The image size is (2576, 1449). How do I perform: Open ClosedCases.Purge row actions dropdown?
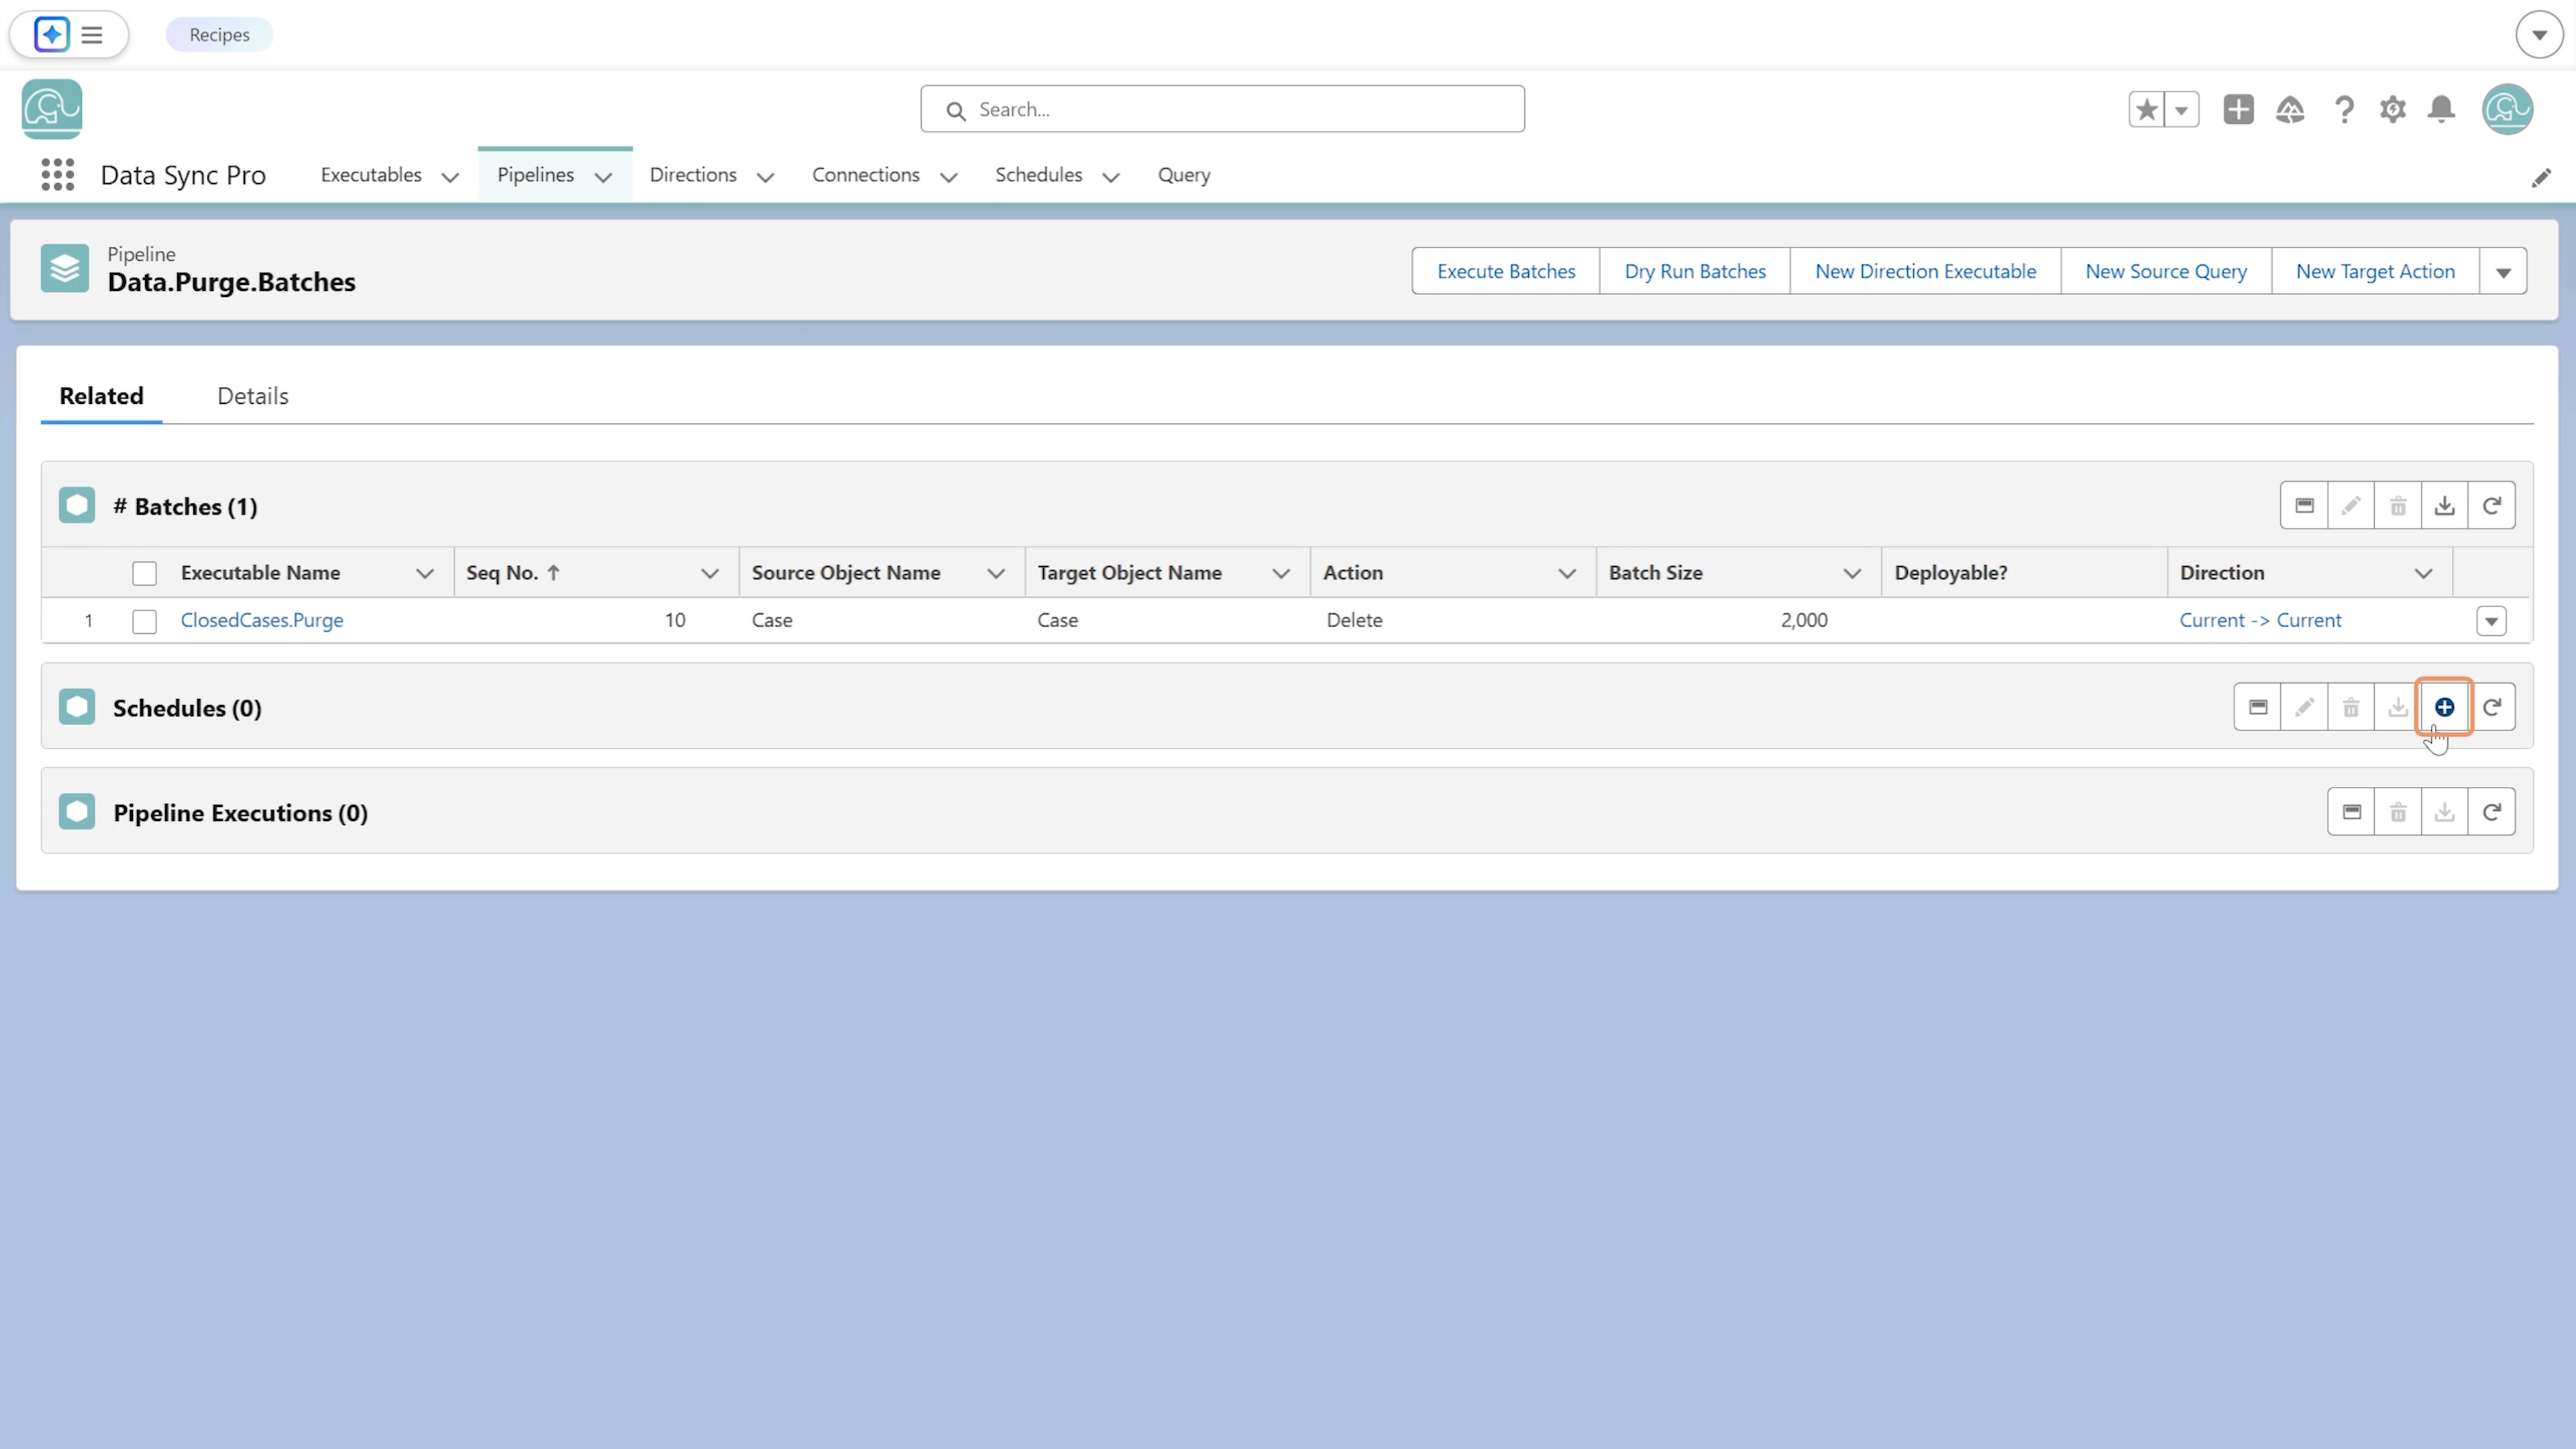[x=2491, y=621]
